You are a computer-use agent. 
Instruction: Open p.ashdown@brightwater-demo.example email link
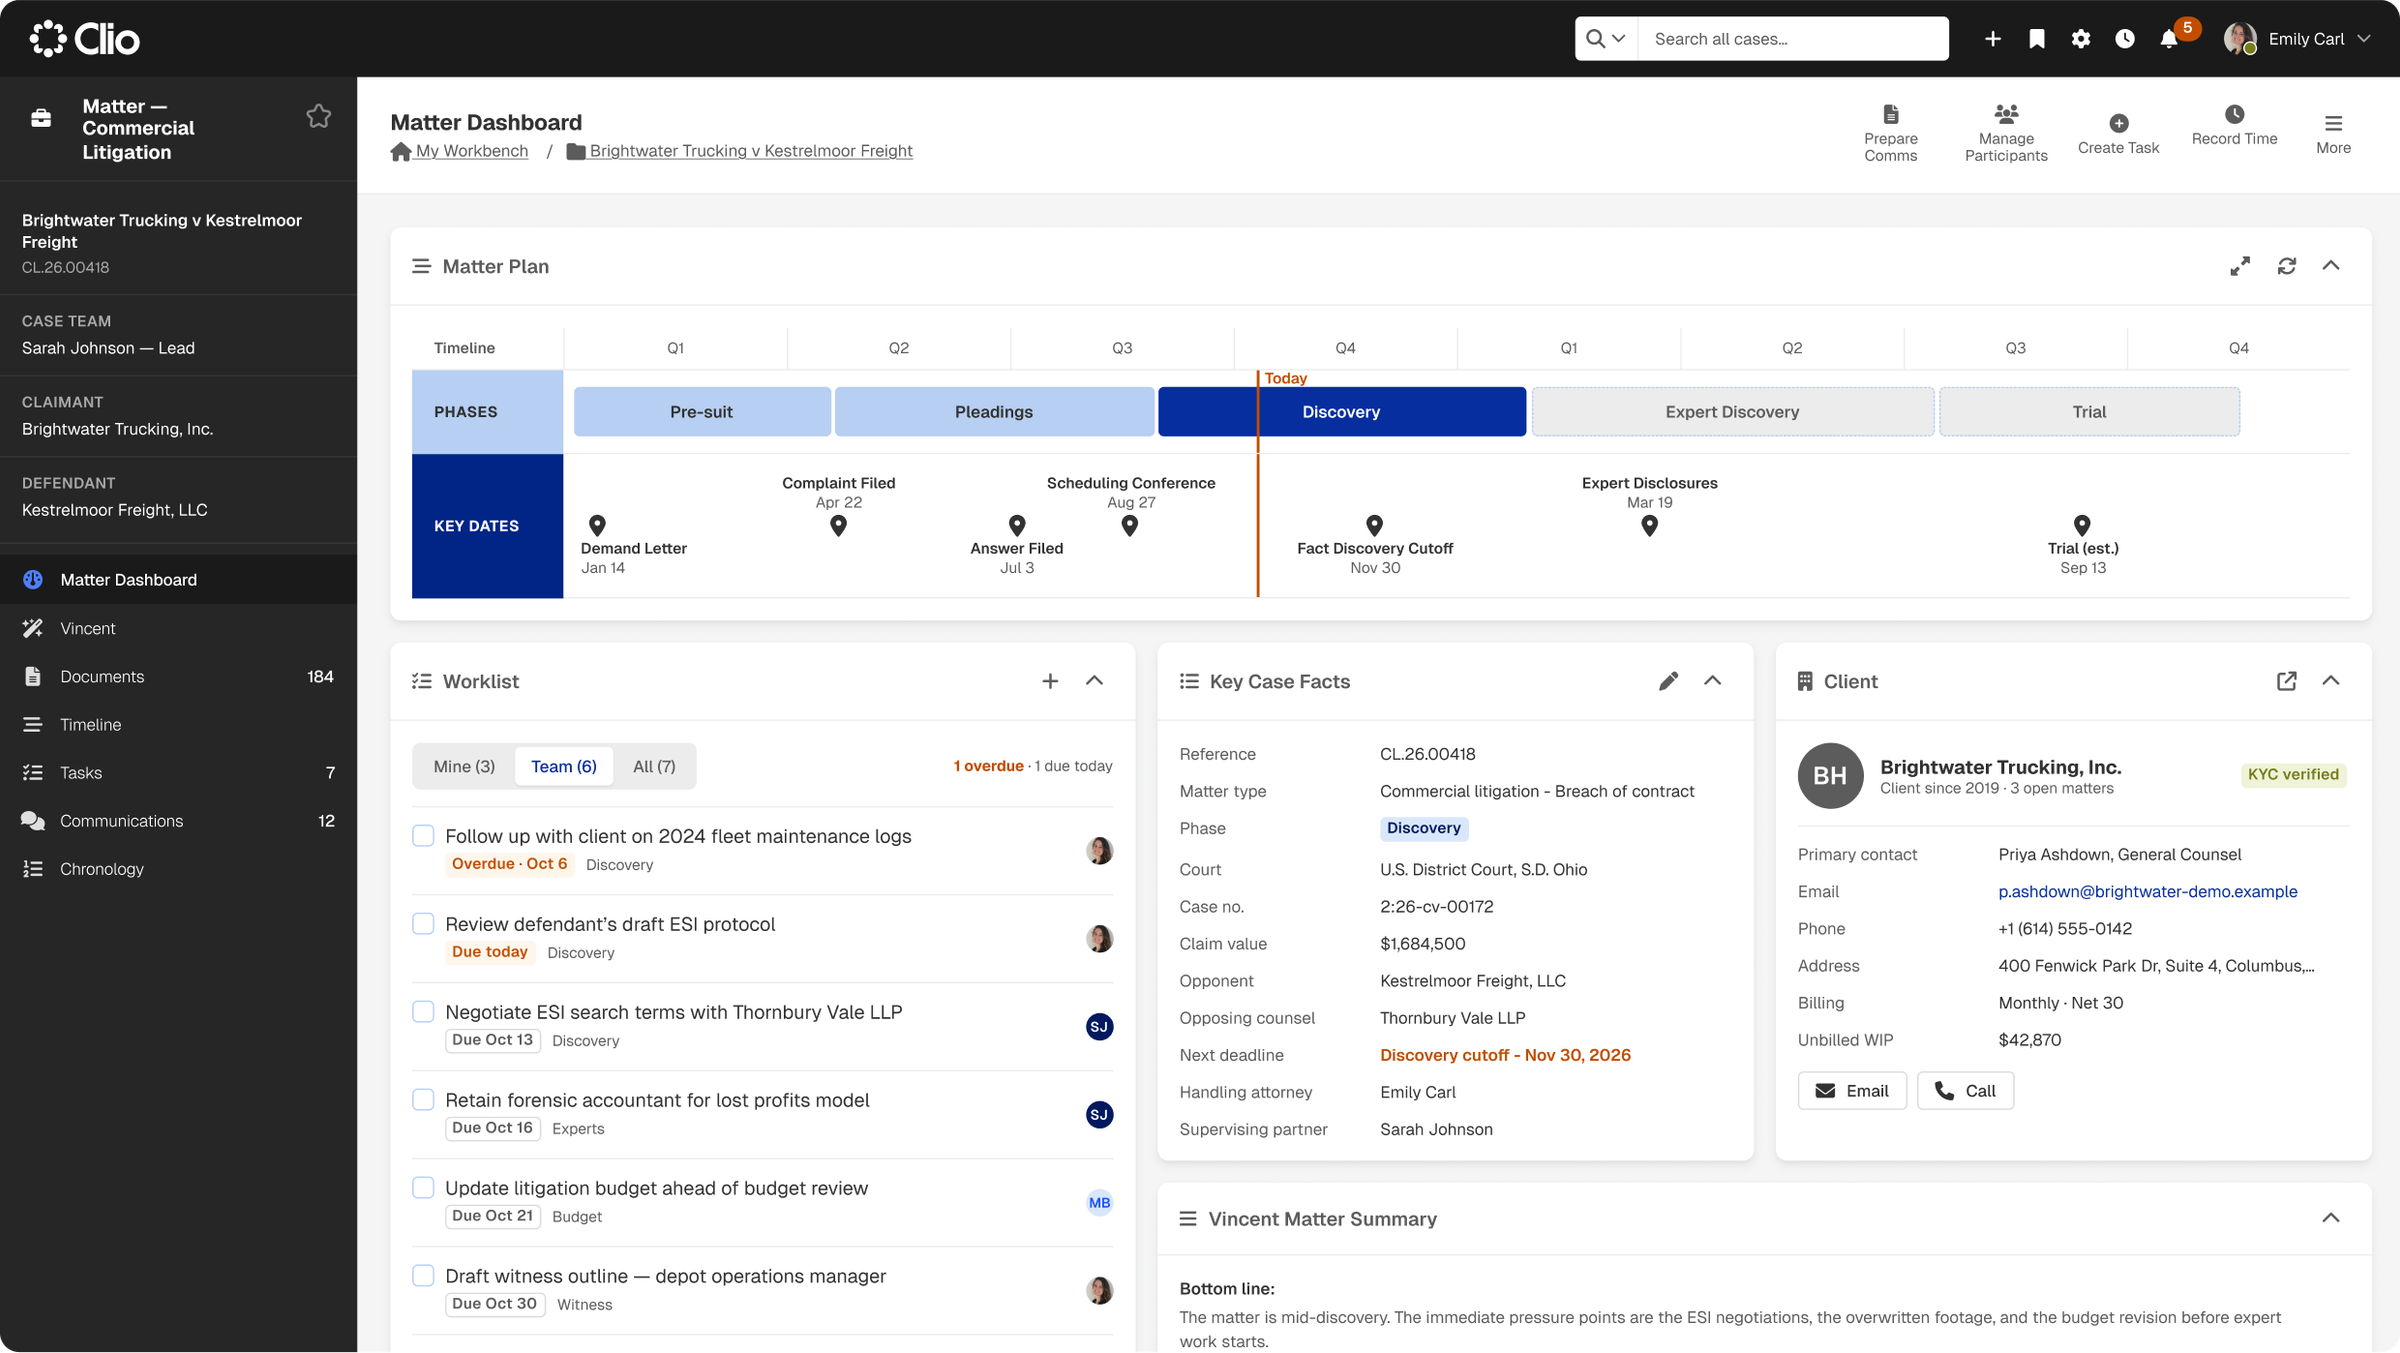pos(2147,891)
